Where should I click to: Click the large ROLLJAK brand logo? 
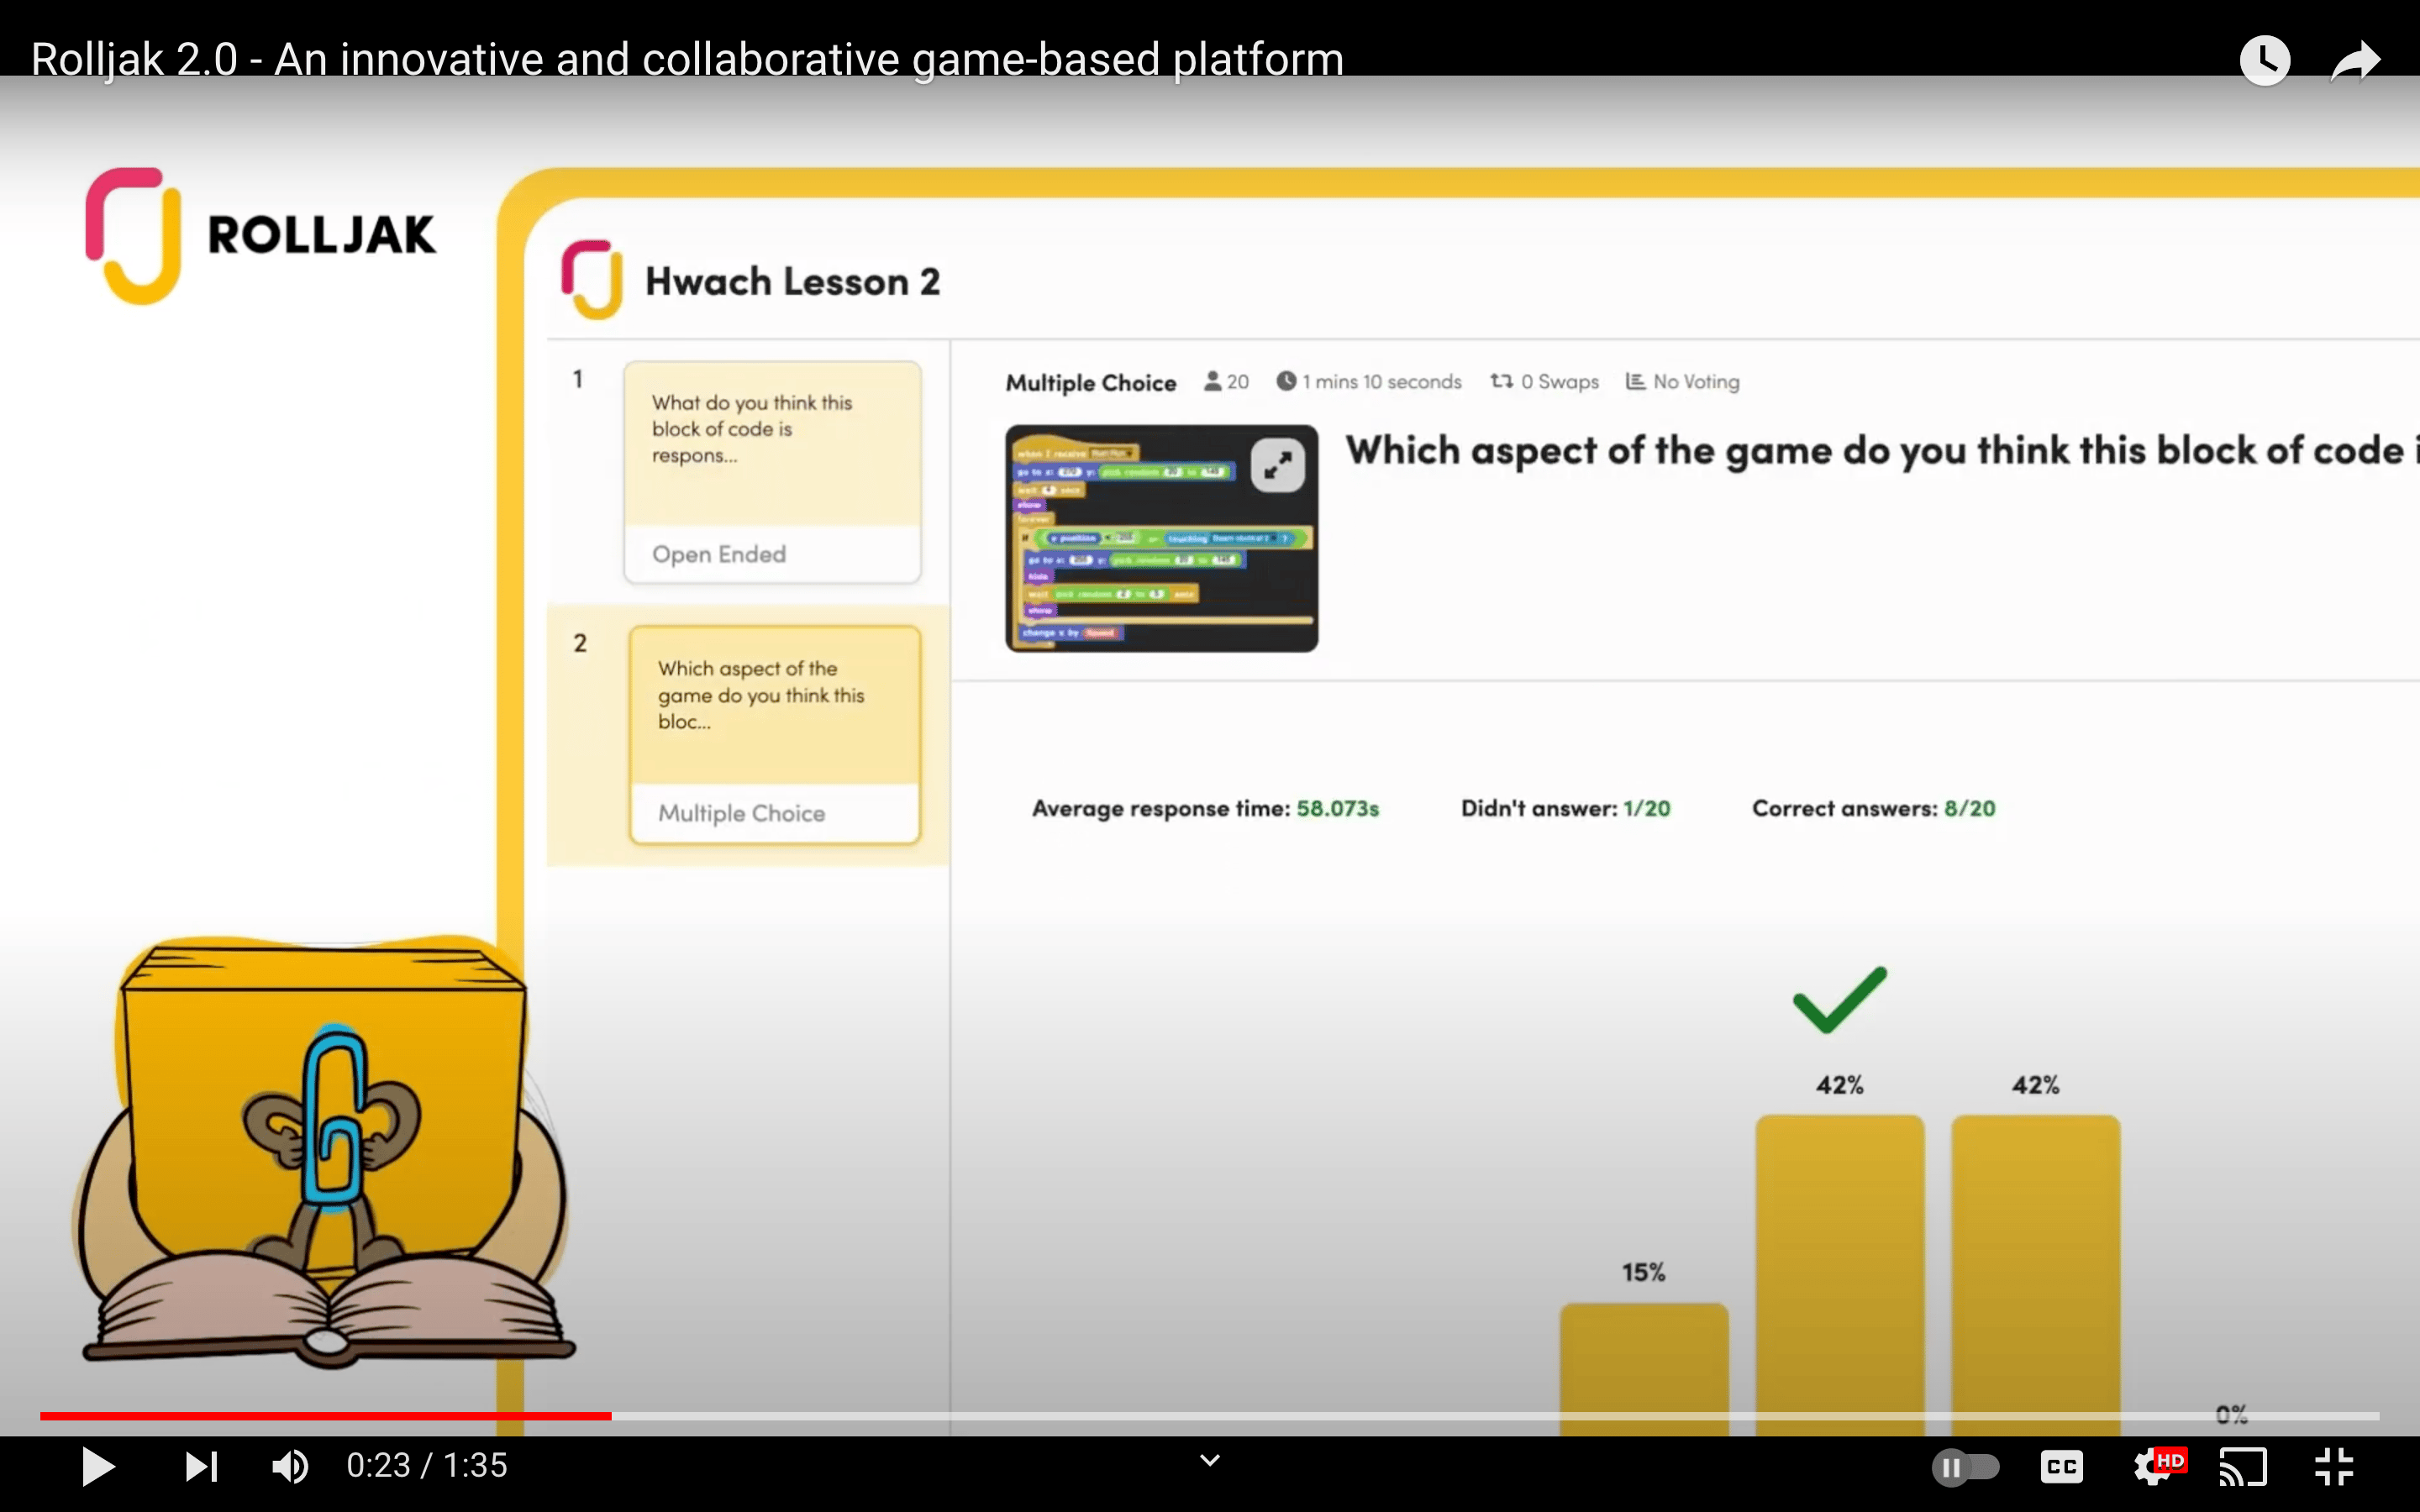pos(260,236)
